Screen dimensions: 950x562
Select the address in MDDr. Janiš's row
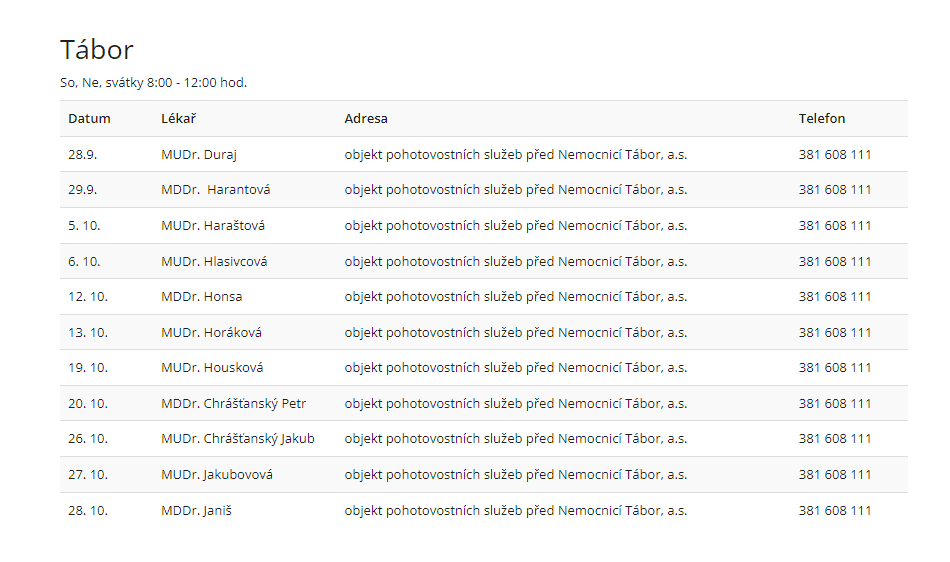[x=515, y=510]
